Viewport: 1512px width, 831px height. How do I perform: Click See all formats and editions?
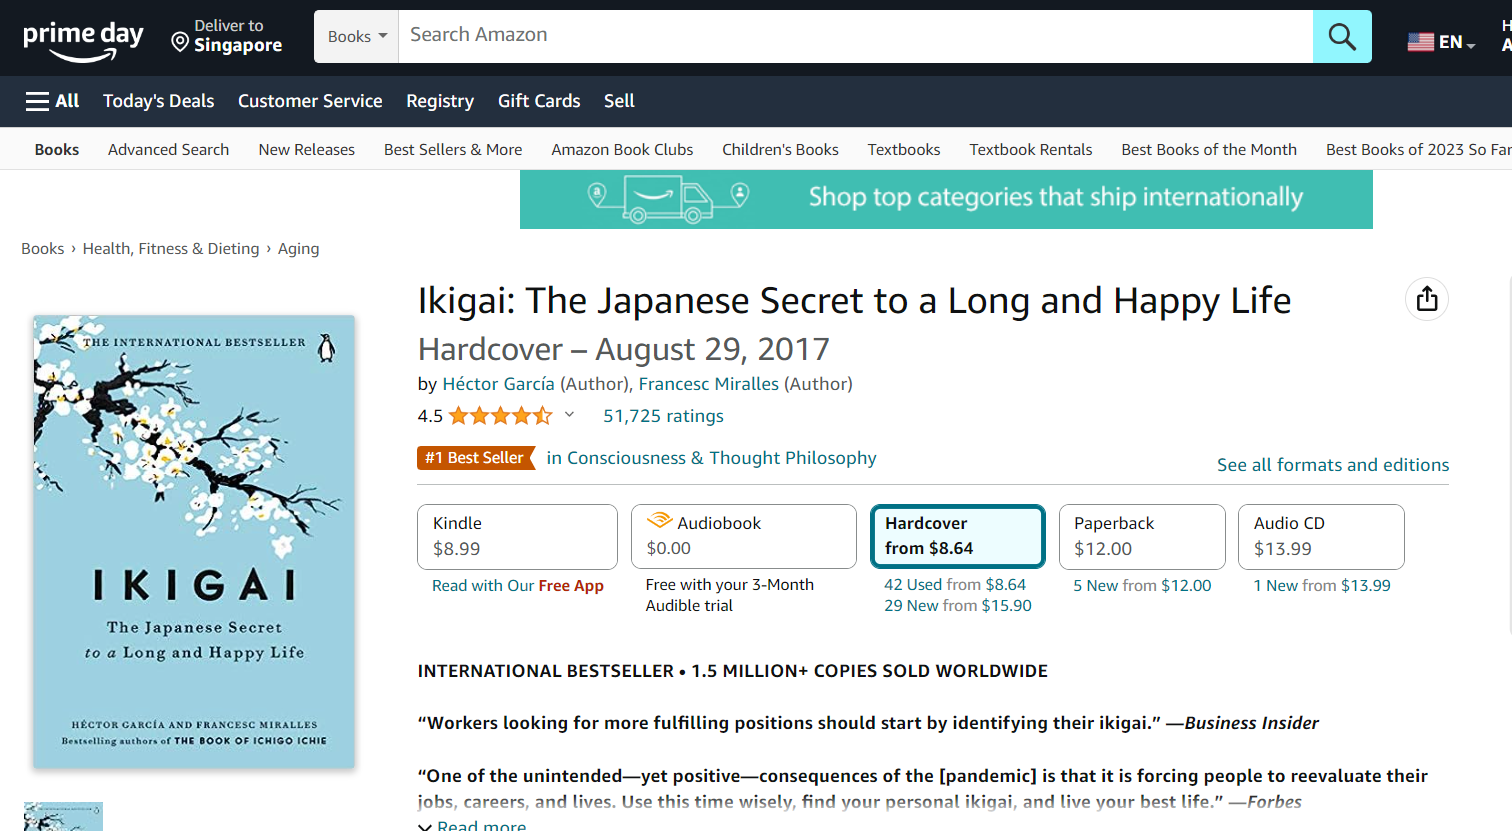point(1332,465)
